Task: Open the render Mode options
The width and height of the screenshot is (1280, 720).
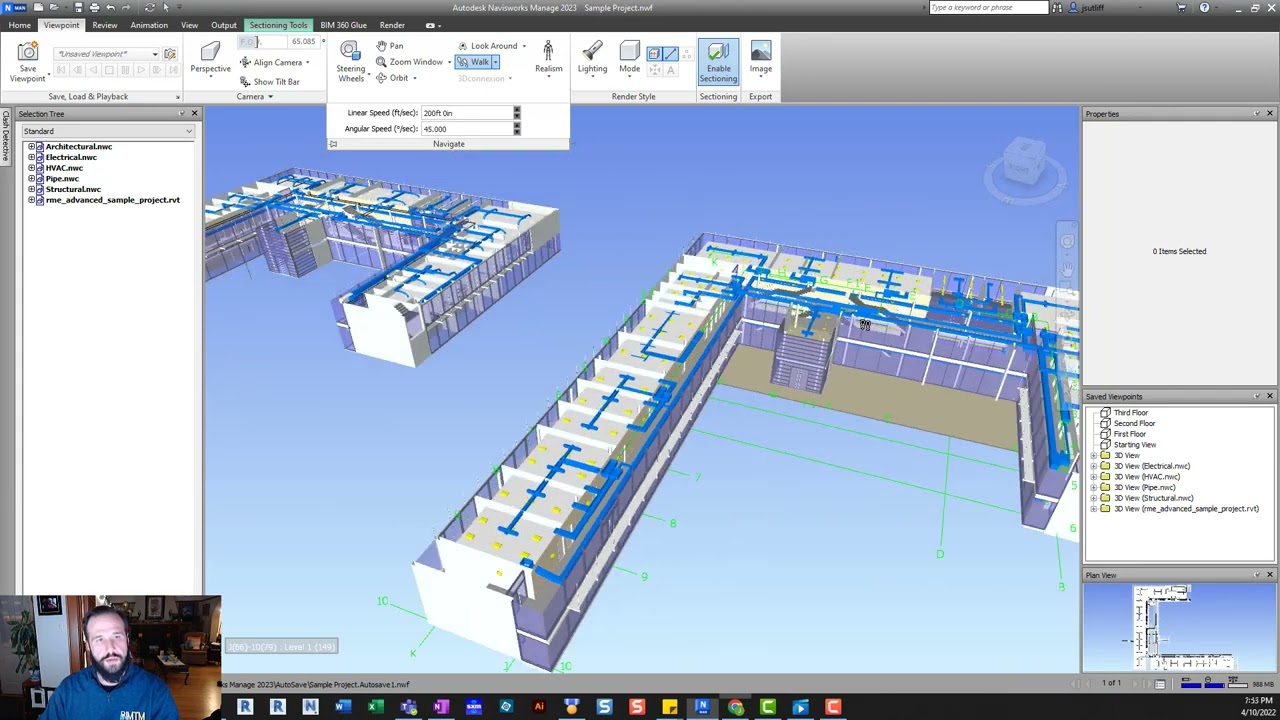Action: tap(629, 58)
